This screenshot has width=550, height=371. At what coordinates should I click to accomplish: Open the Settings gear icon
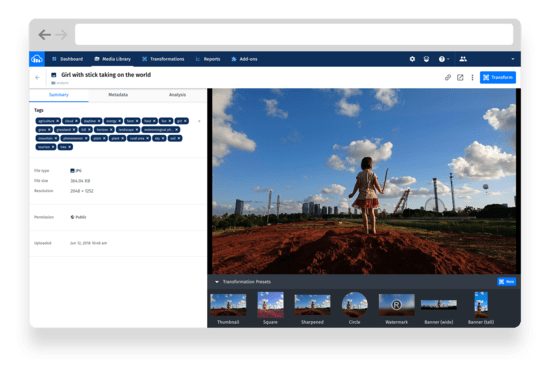pyautogui.click(x=412, y=59)
